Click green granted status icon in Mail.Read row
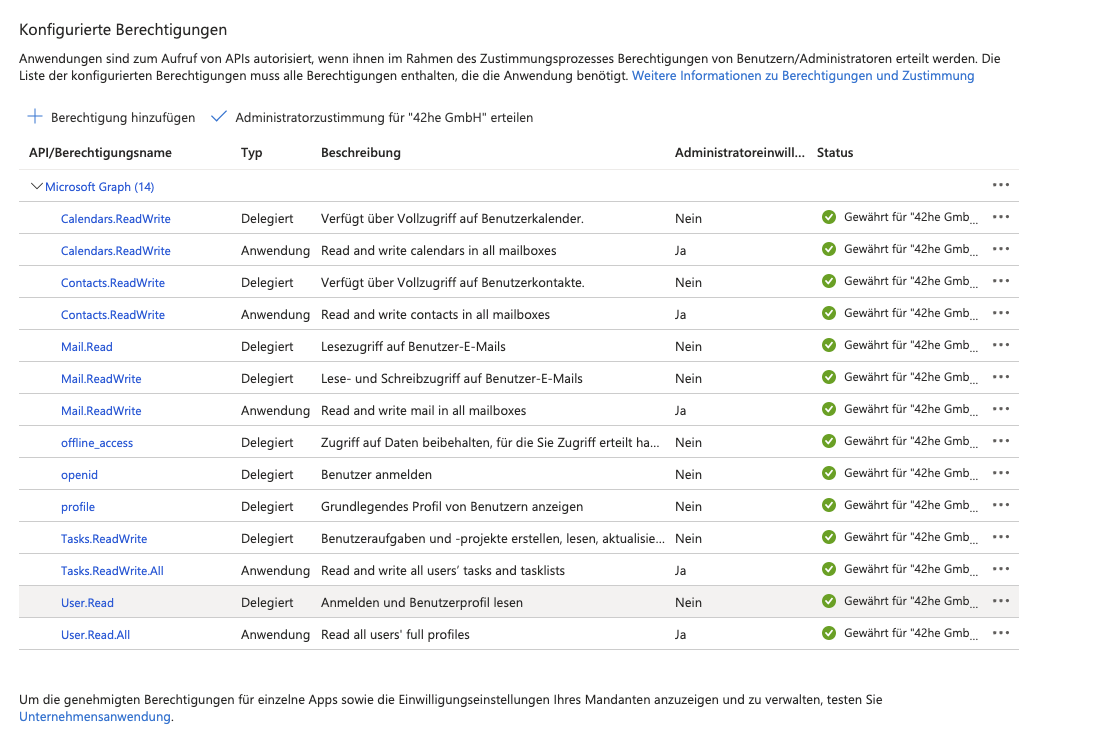 pyautogui.click(x=829, y=345)
